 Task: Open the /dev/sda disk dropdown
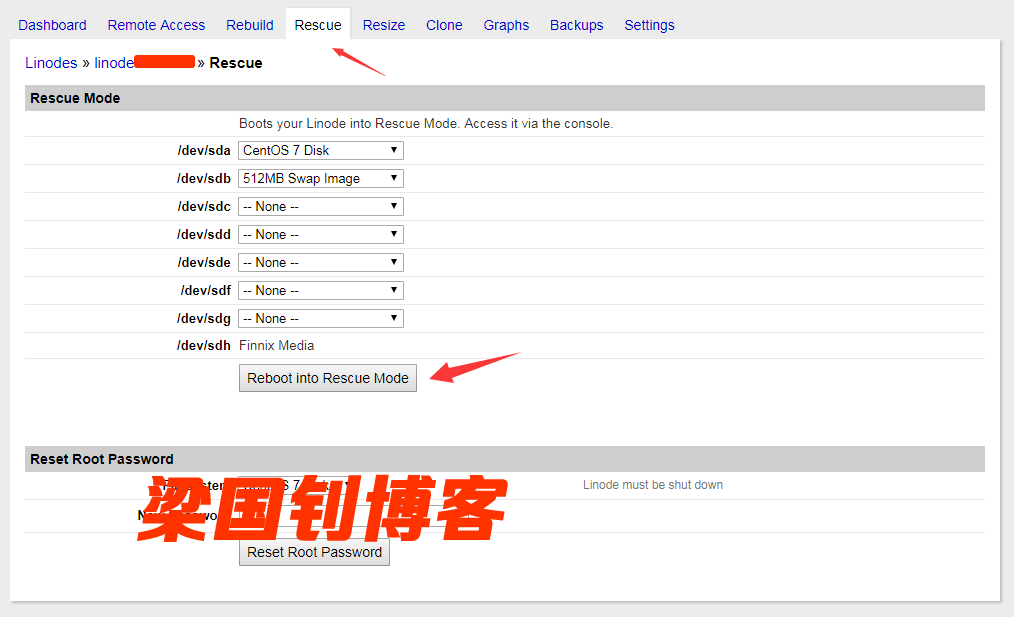(321, 151)
